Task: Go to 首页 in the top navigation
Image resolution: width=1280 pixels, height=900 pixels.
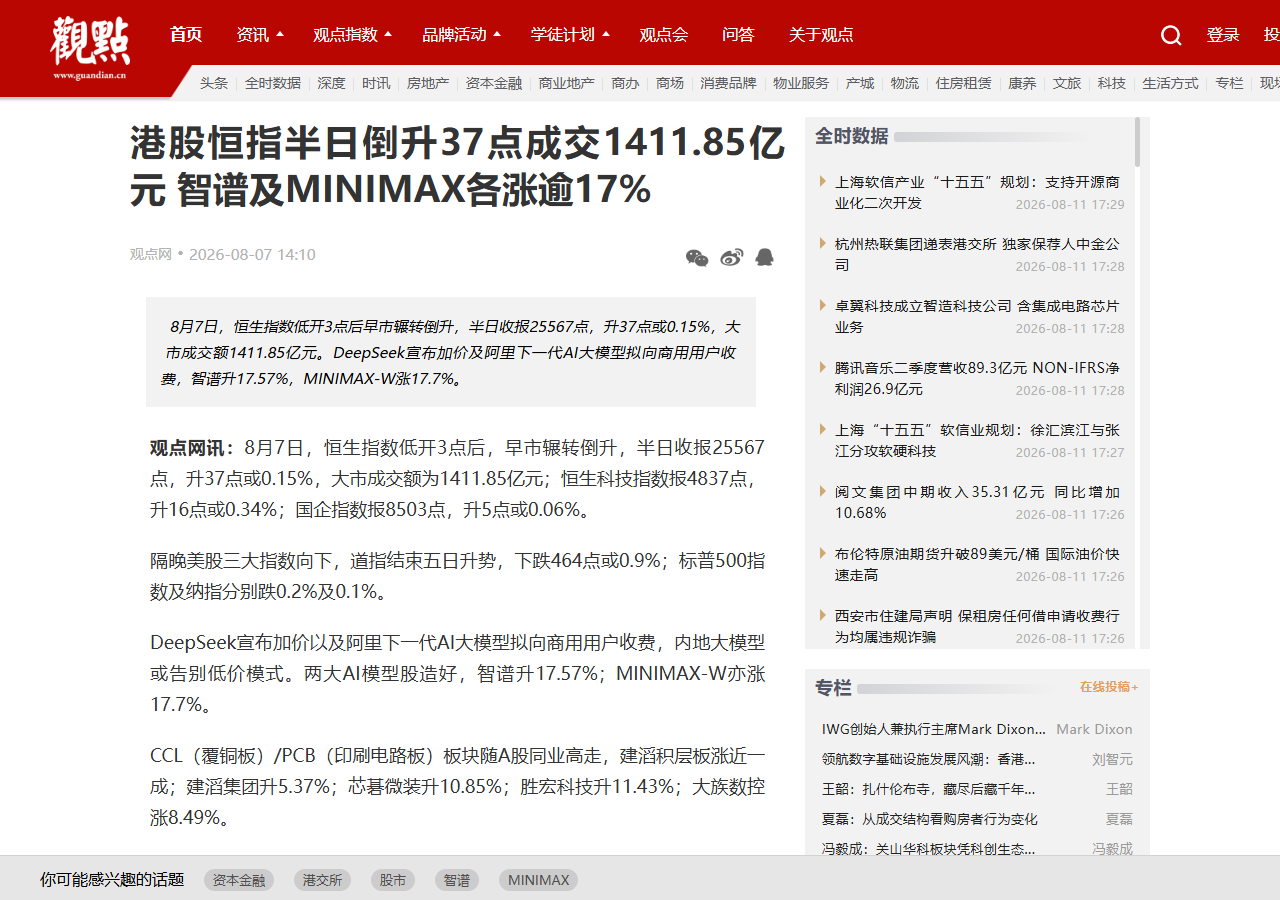Action: click(186, 35)
